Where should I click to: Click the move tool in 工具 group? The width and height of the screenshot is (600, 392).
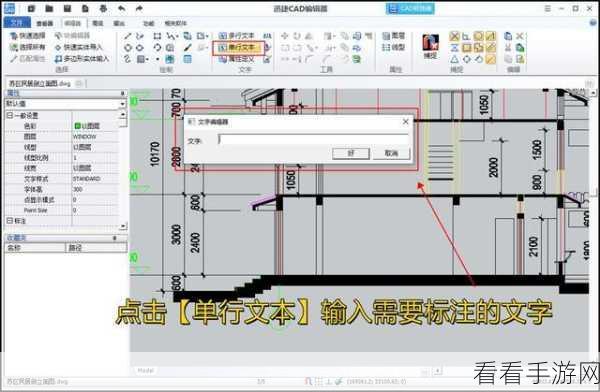[x=285, y=36]
